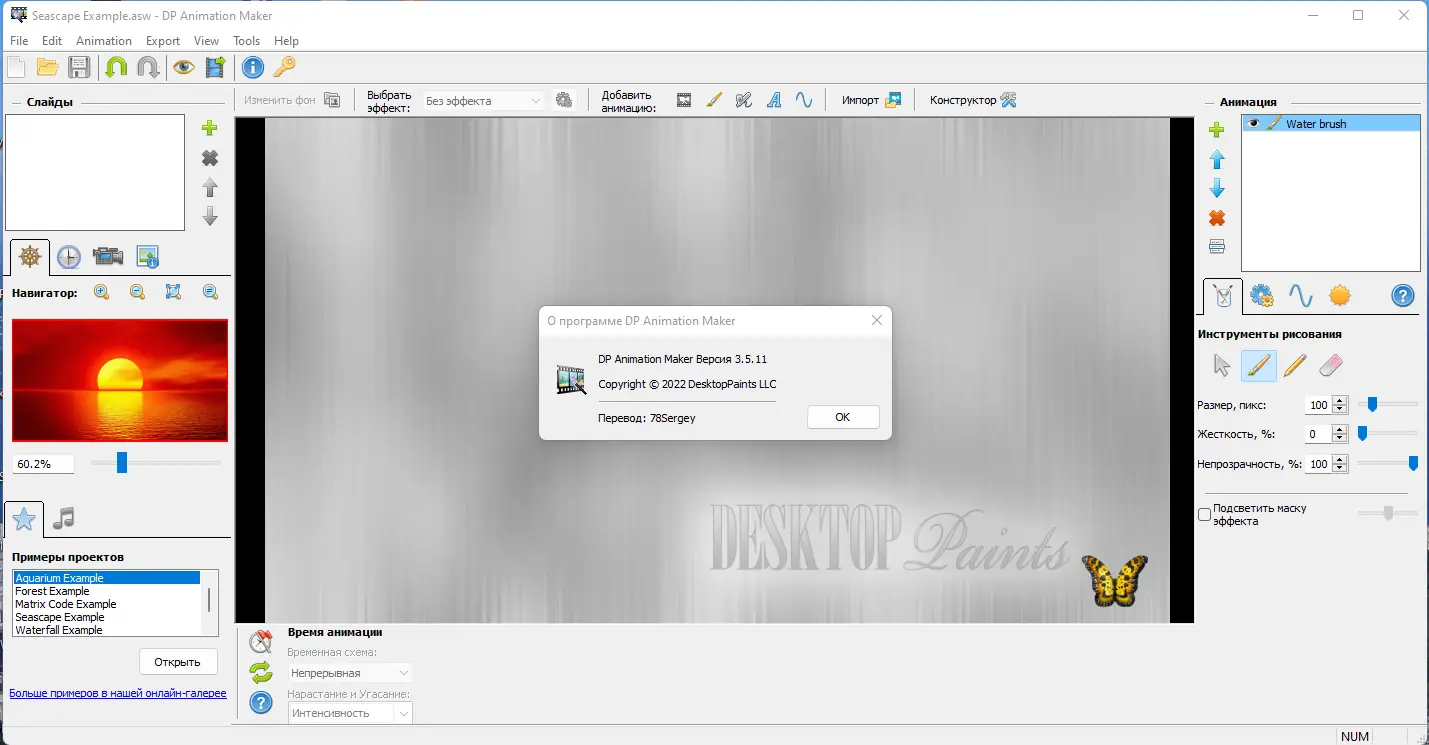This screenshot has height=745, width=1429.
Task: Select Aquarium Example in the list
Action: click(106, 578)
